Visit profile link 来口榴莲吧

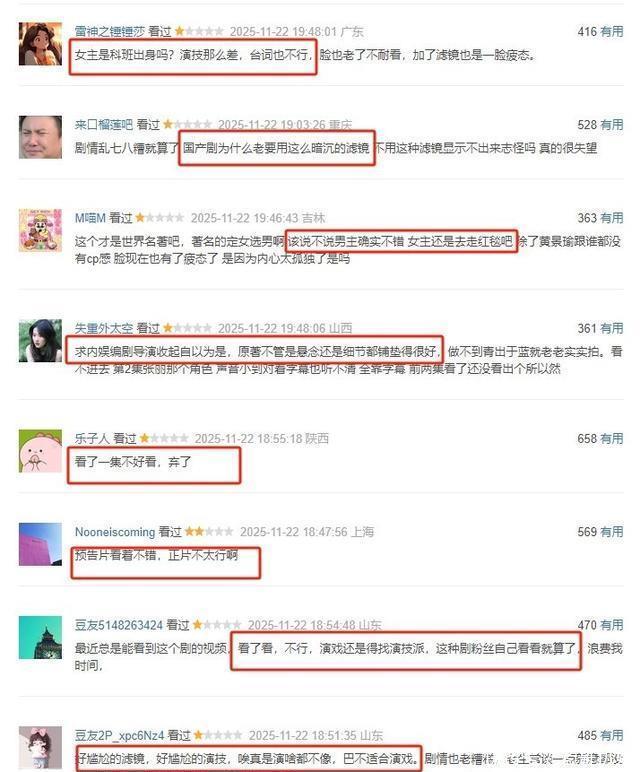(104, 125)
